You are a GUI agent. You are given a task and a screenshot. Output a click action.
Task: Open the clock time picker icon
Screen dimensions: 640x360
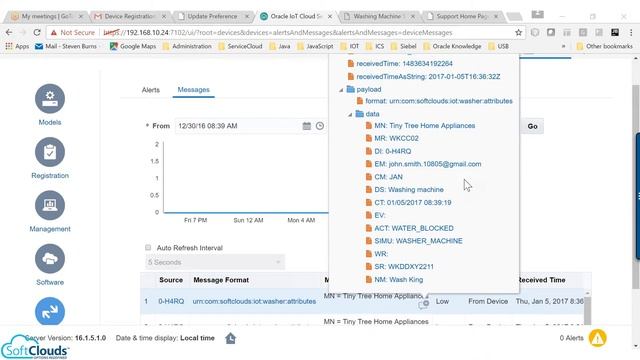click(x=320, y=126)
